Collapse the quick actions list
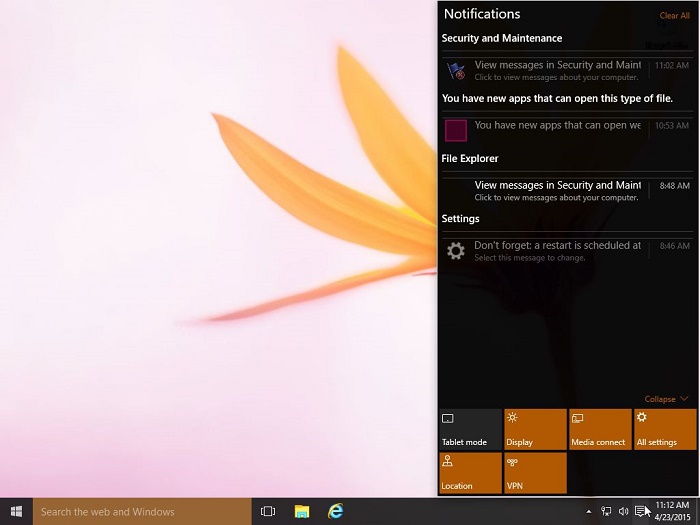Image resolution: width=700 pixels, height=525 pixels. click(x=666, y=399)
